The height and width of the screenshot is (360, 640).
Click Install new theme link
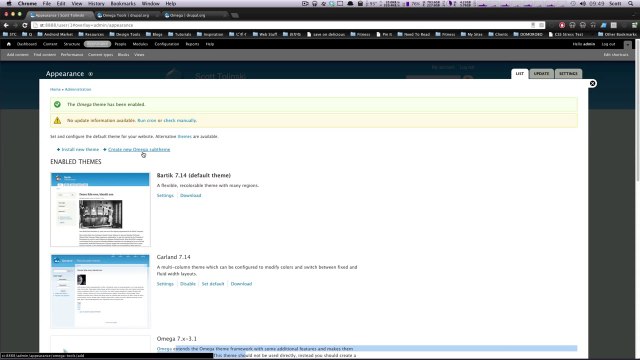(x=80, y=149)
